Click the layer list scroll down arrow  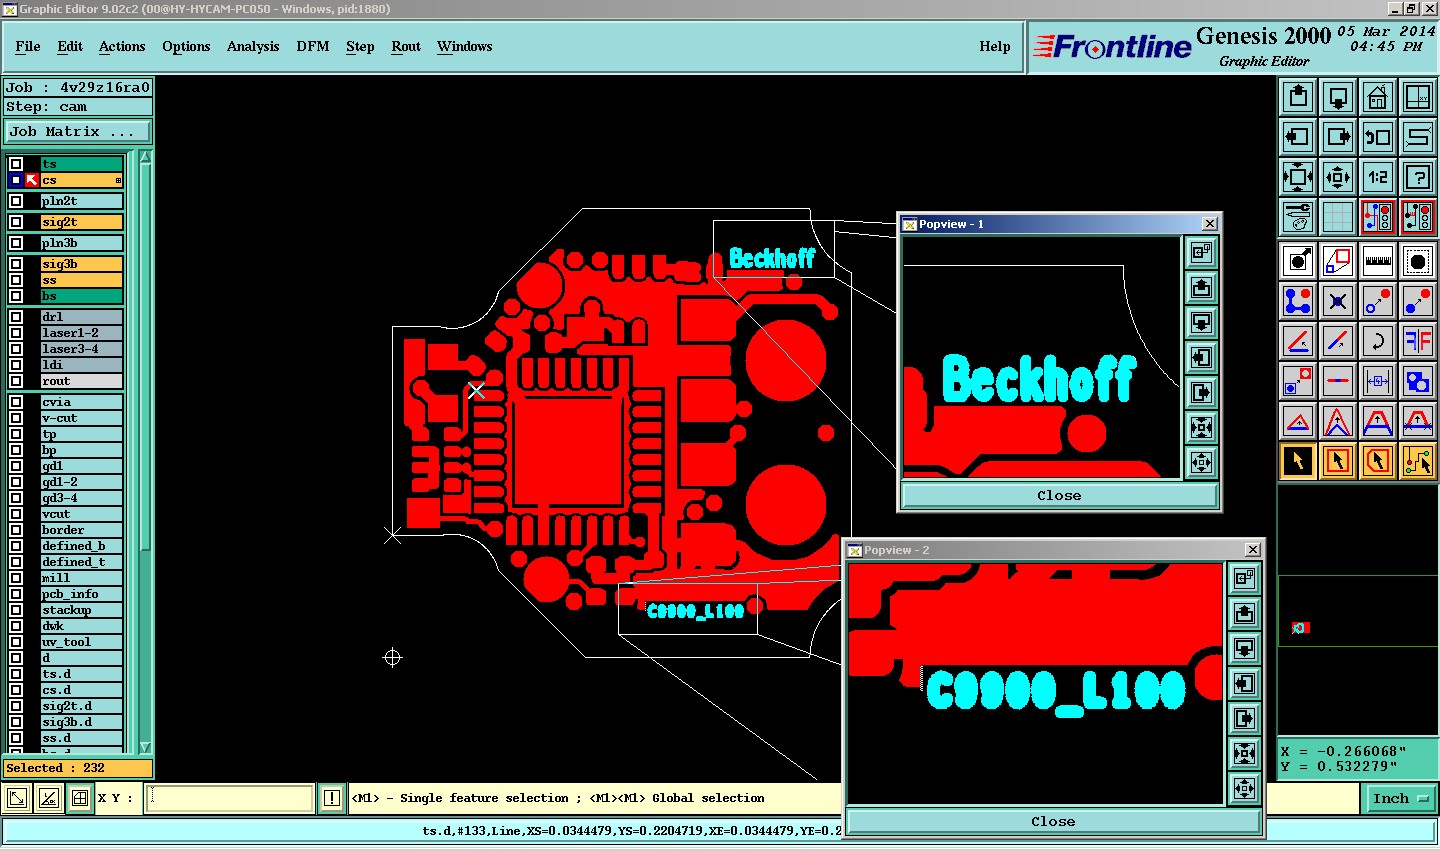(x=145, y=747)
